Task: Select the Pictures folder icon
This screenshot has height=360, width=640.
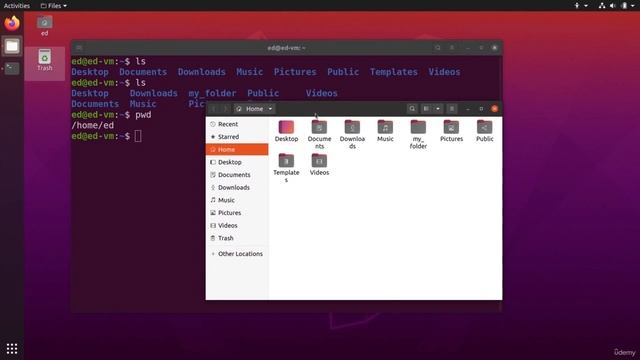Action: (451, 131)
